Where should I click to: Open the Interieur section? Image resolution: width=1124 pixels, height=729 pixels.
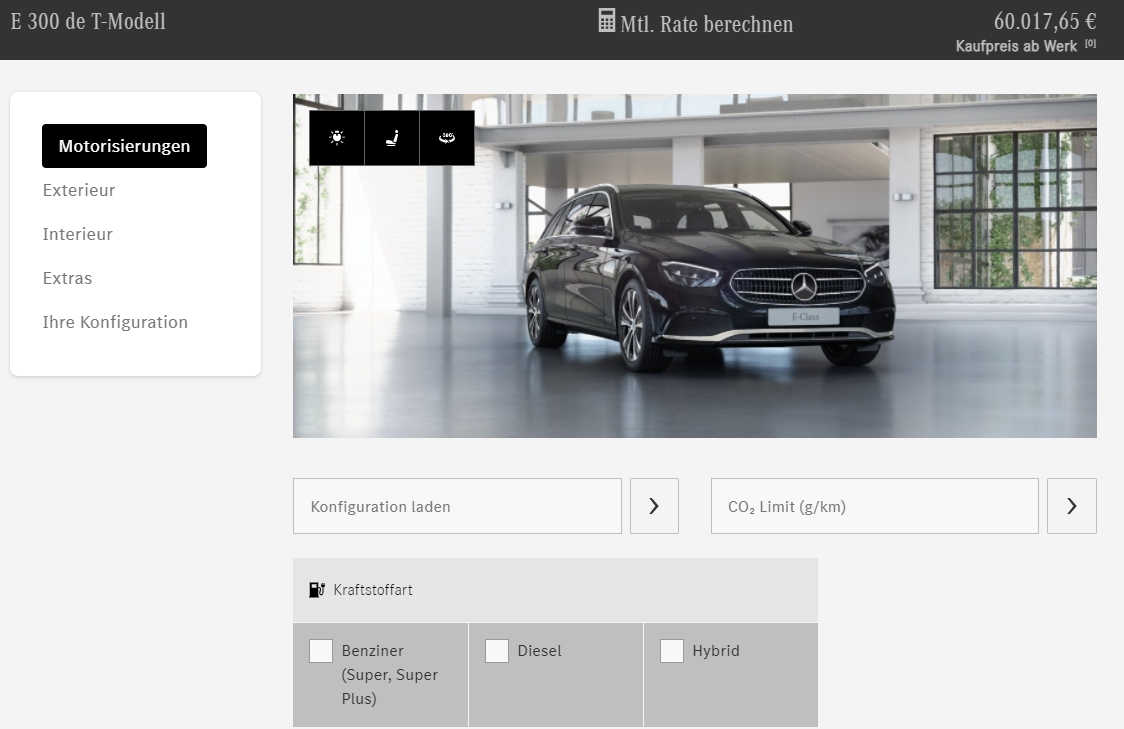(77, 234)
